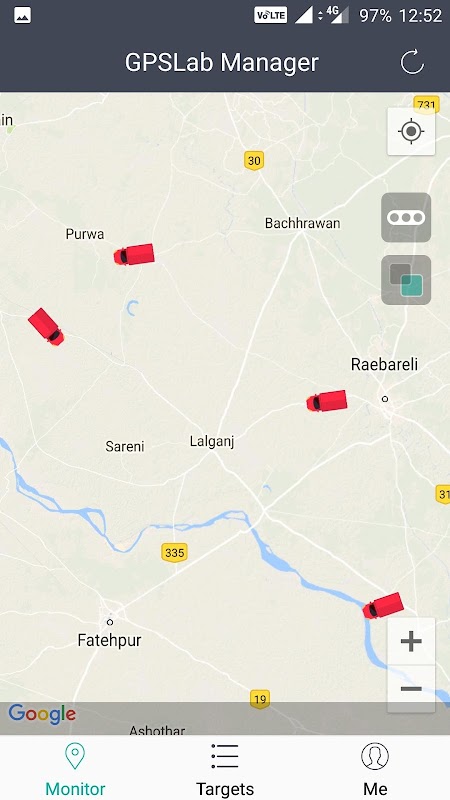Tap the Raebareli city label
This screenshot has height=800, width=450.
click(x=384, y=364)
